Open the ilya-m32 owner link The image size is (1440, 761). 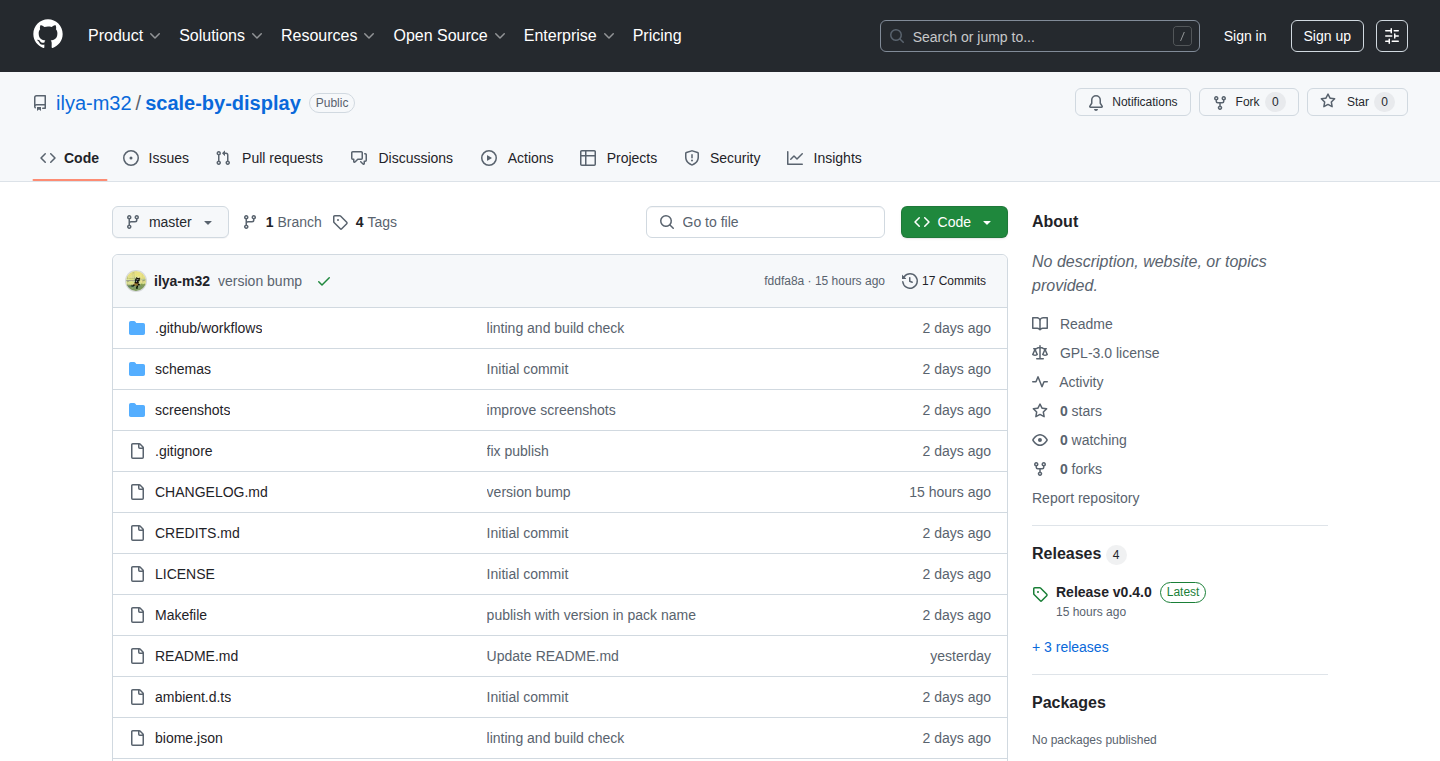click(94, 103)
